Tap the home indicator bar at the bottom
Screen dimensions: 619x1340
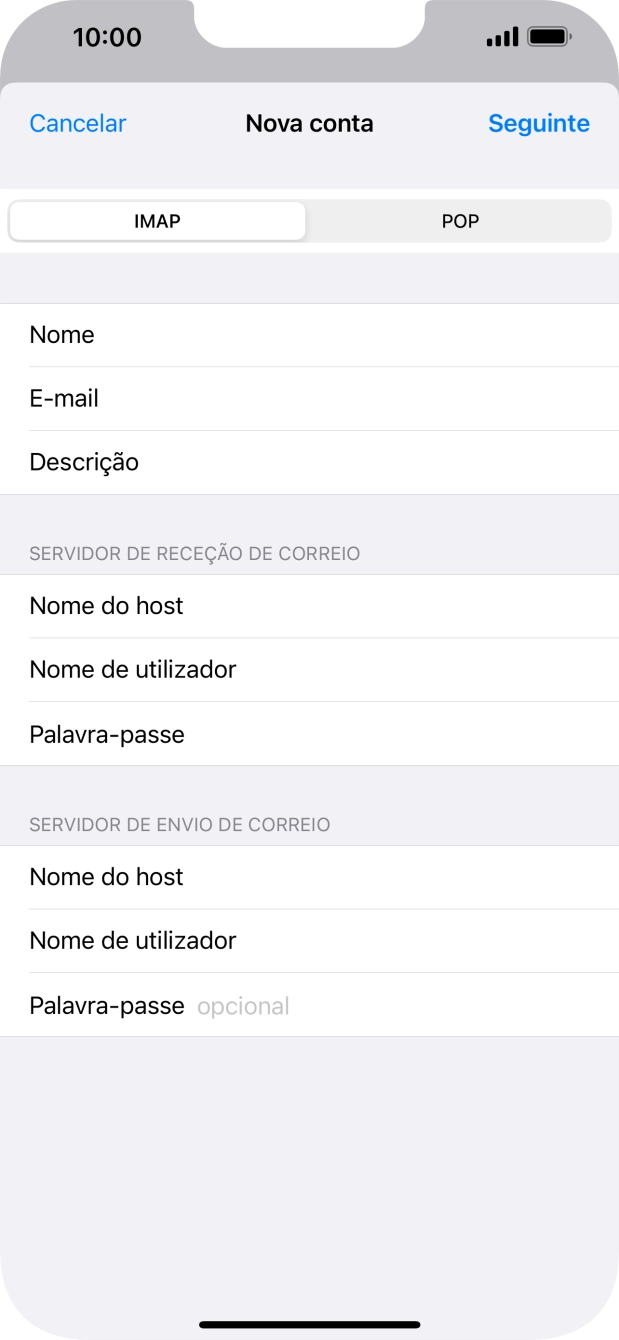click(x=309, y=1323)
